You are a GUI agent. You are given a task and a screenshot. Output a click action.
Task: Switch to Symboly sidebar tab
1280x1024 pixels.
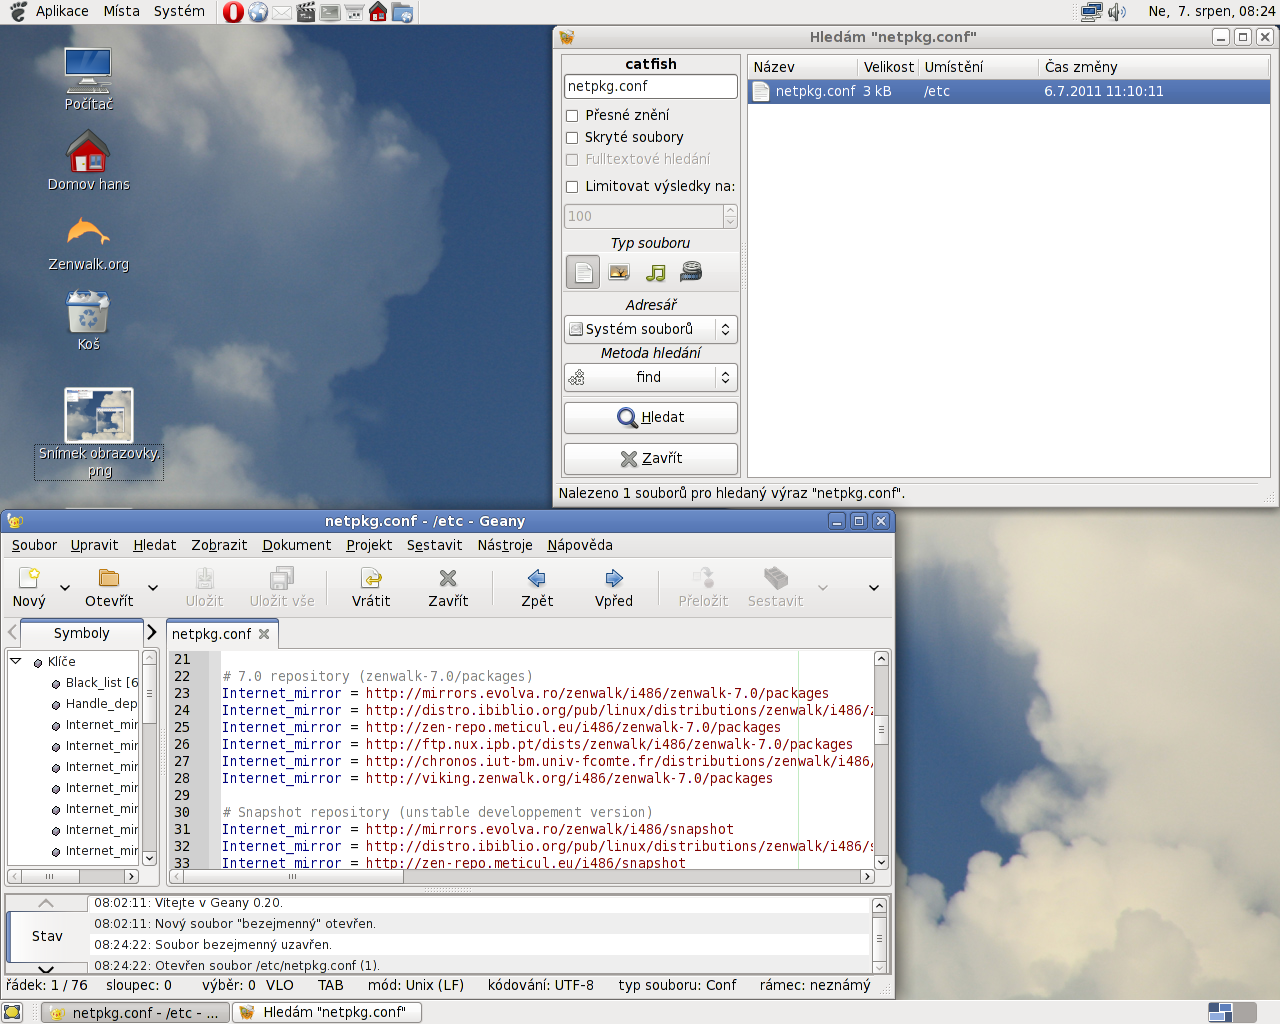click(81, 633)
